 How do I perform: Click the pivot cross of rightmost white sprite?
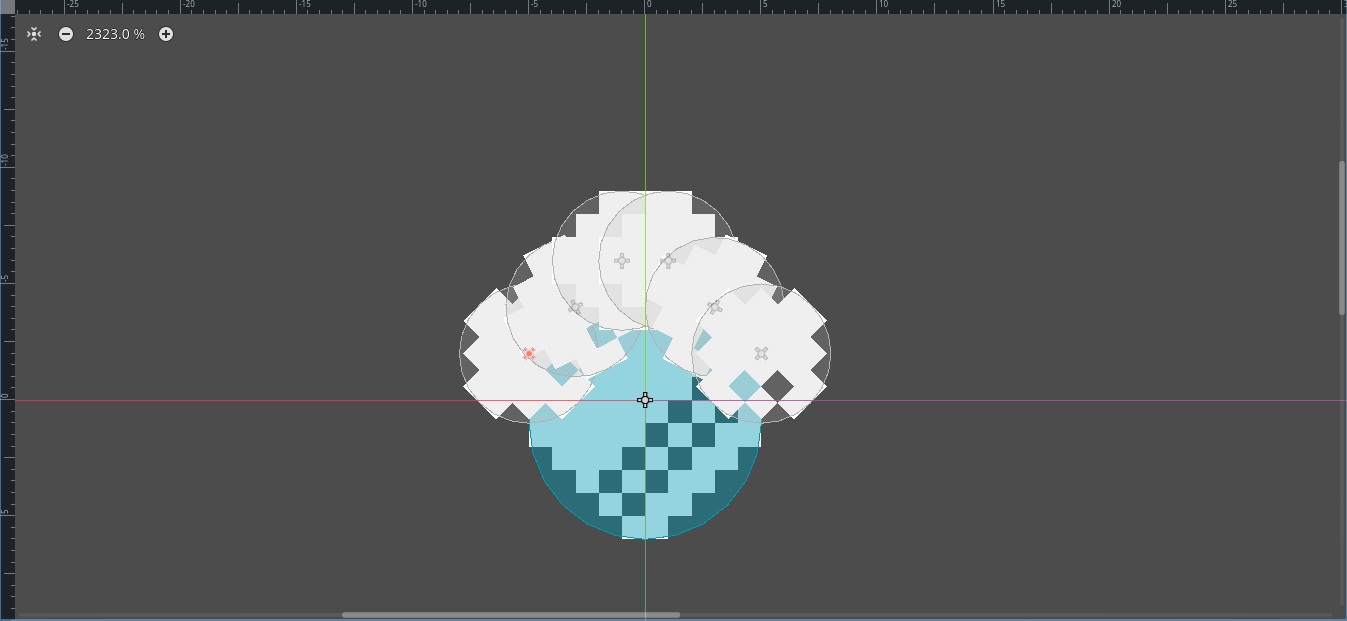point(761,353)
